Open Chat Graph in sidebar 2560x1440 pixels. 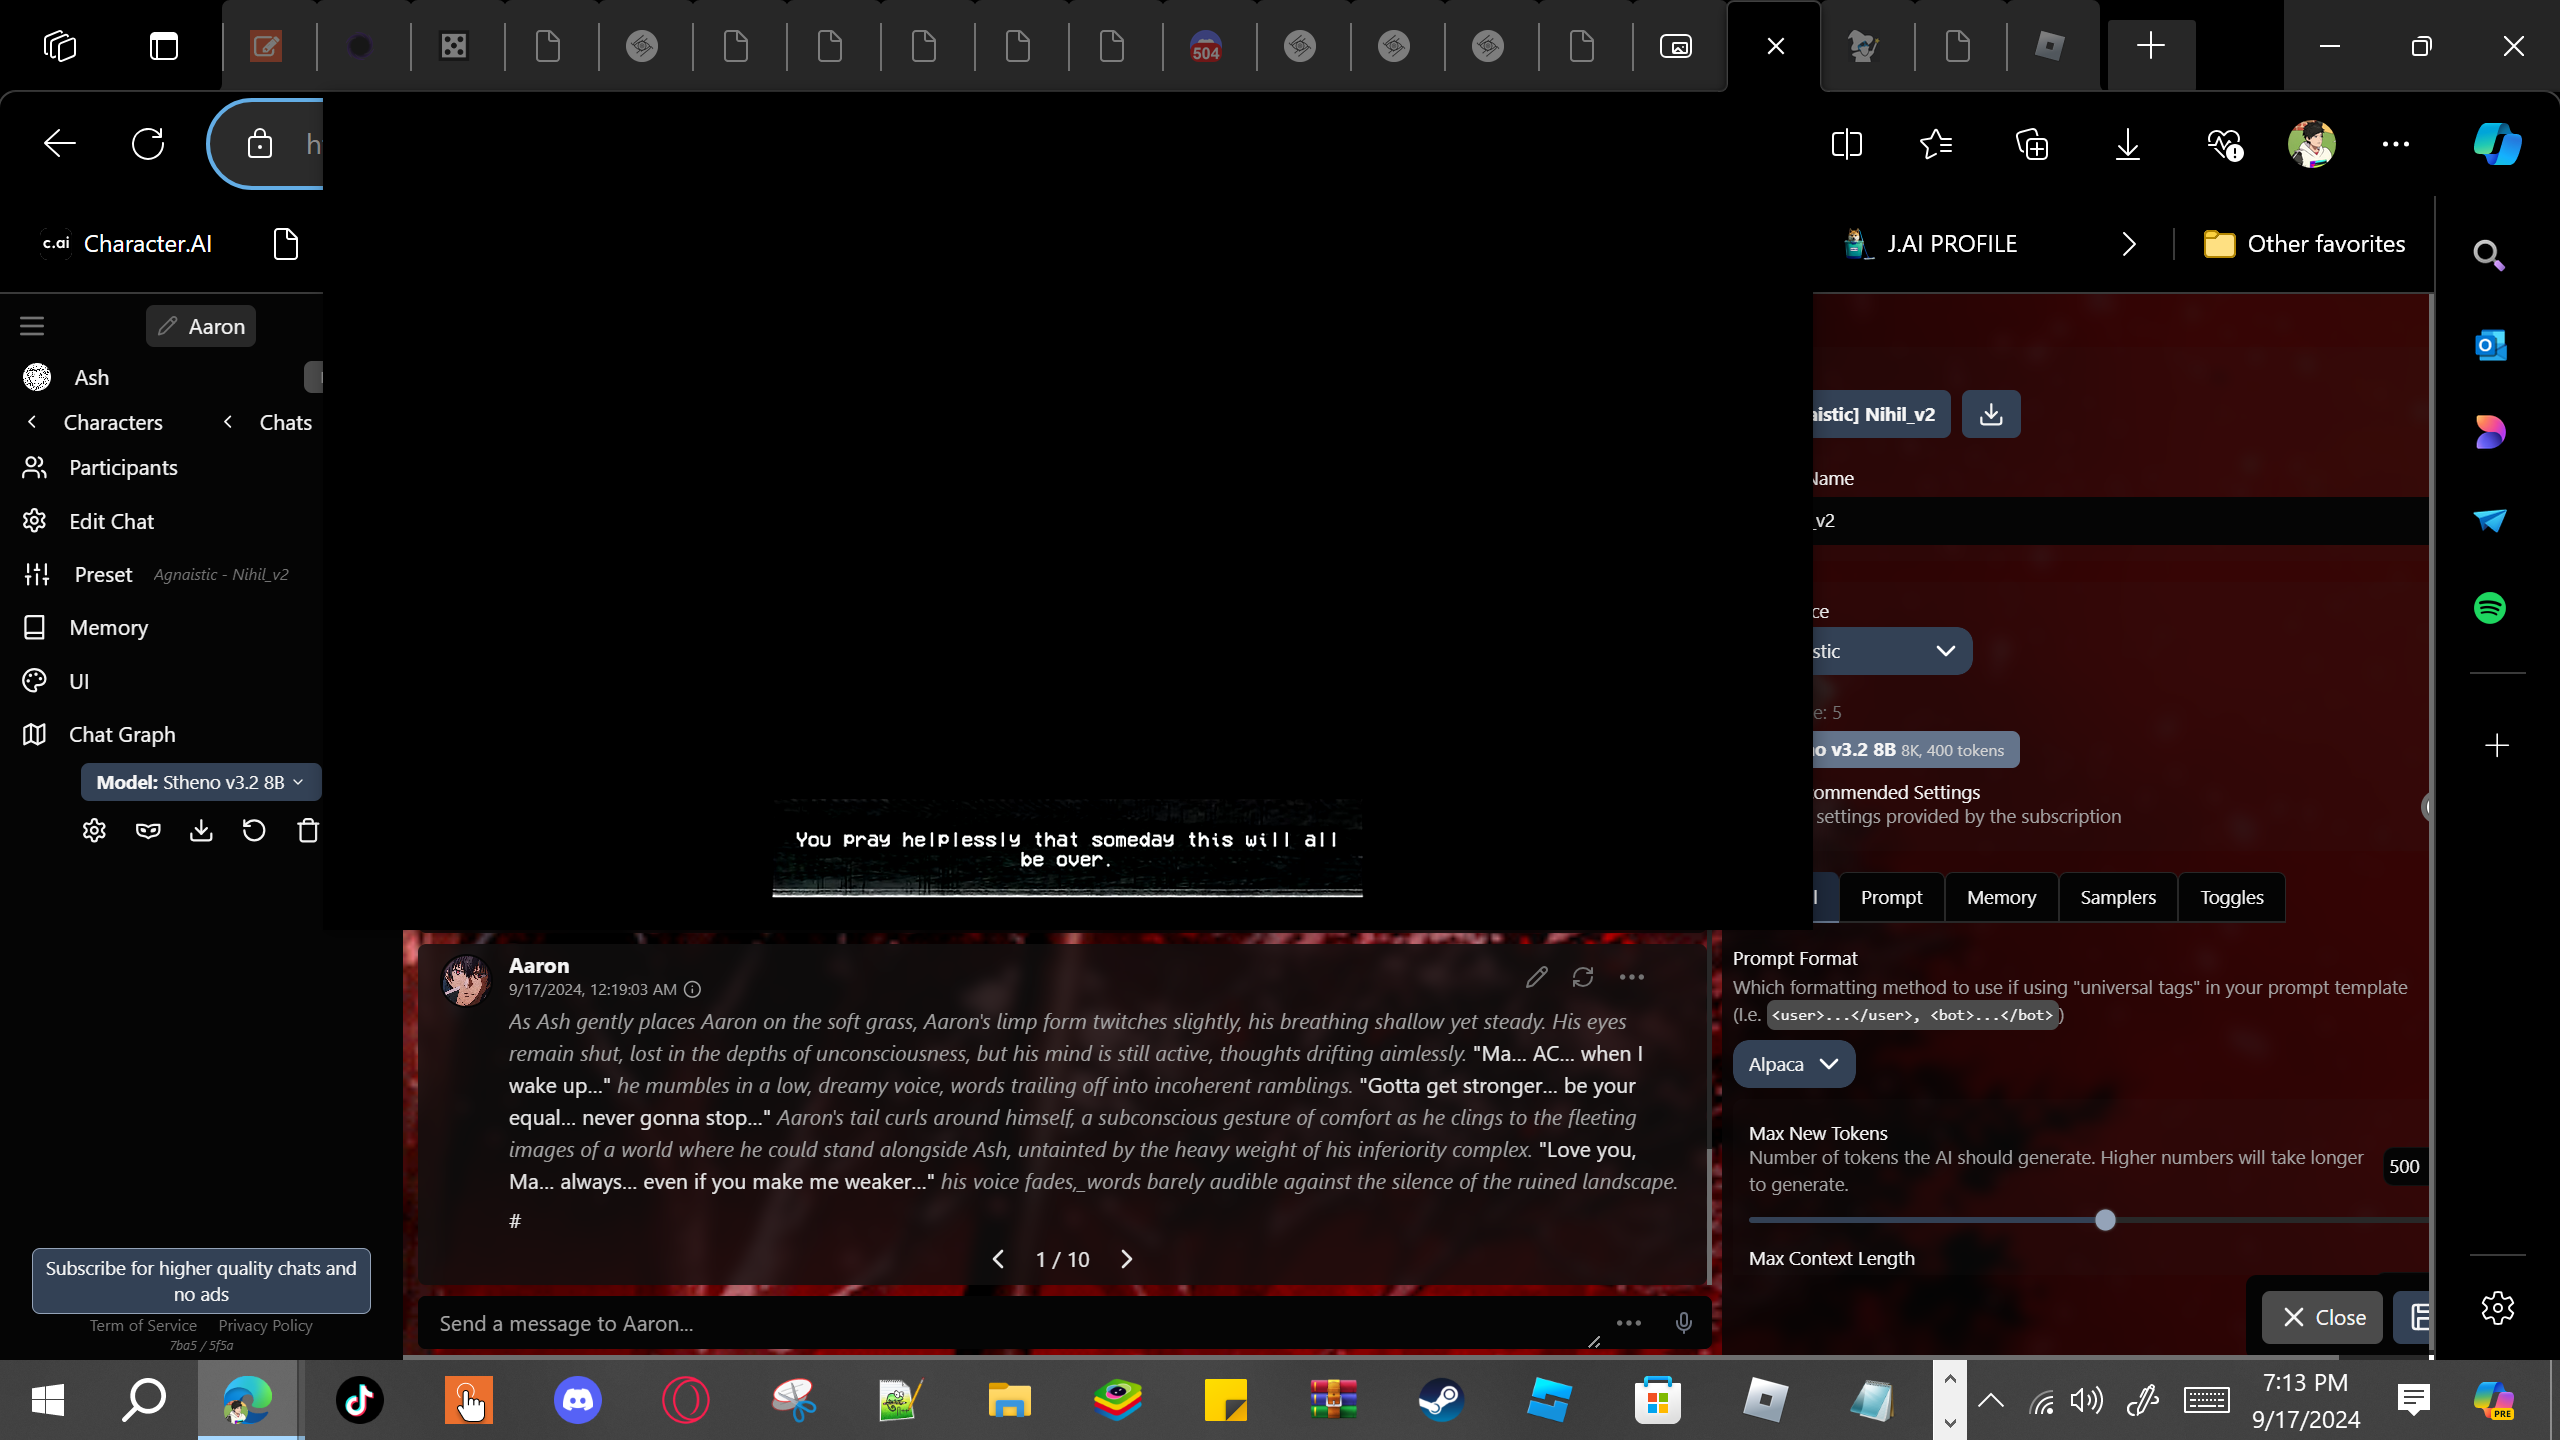122,734
